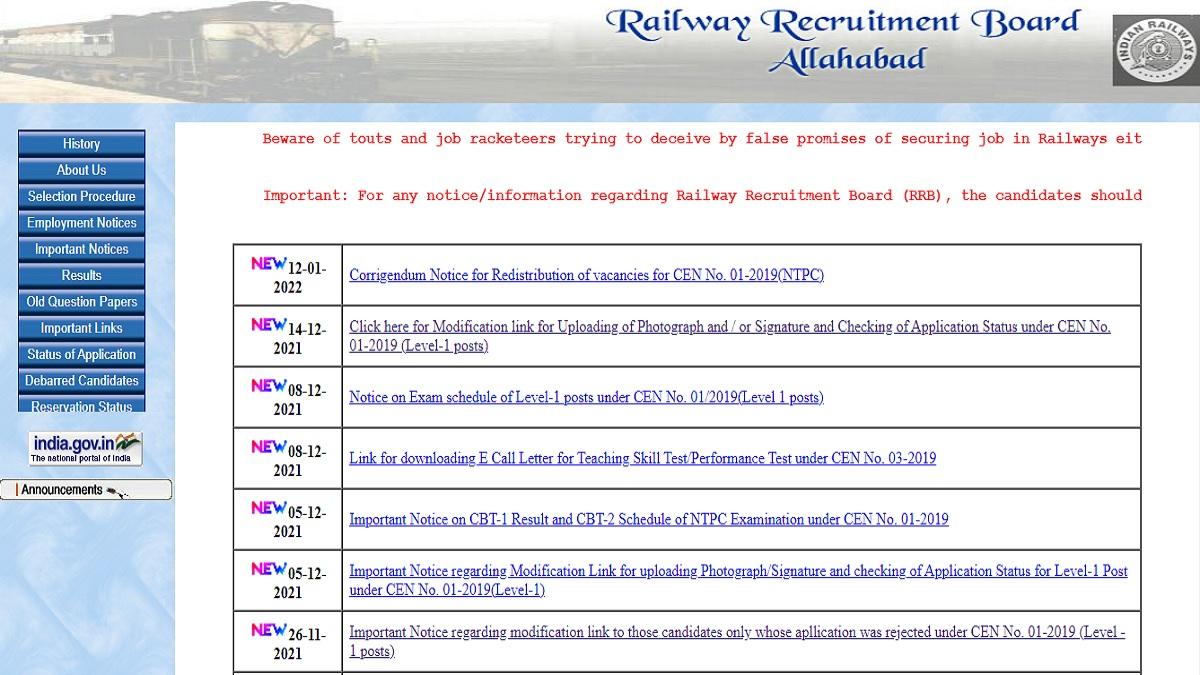Open Old Question Papers
This screenshot has height=675, width=1200.
(x=81, y=301)
